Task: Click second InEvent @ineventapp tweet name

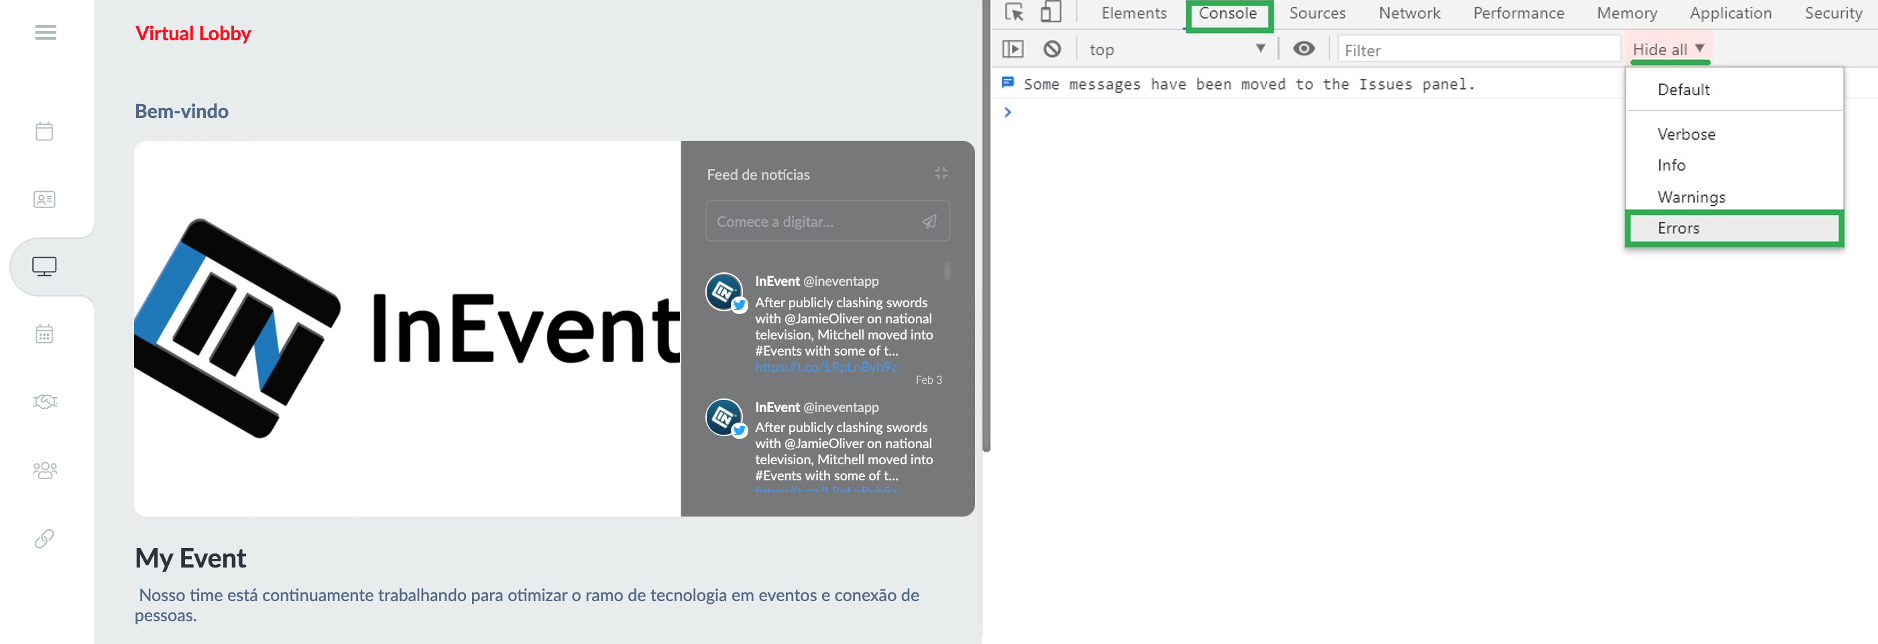Action: [817, 407]
